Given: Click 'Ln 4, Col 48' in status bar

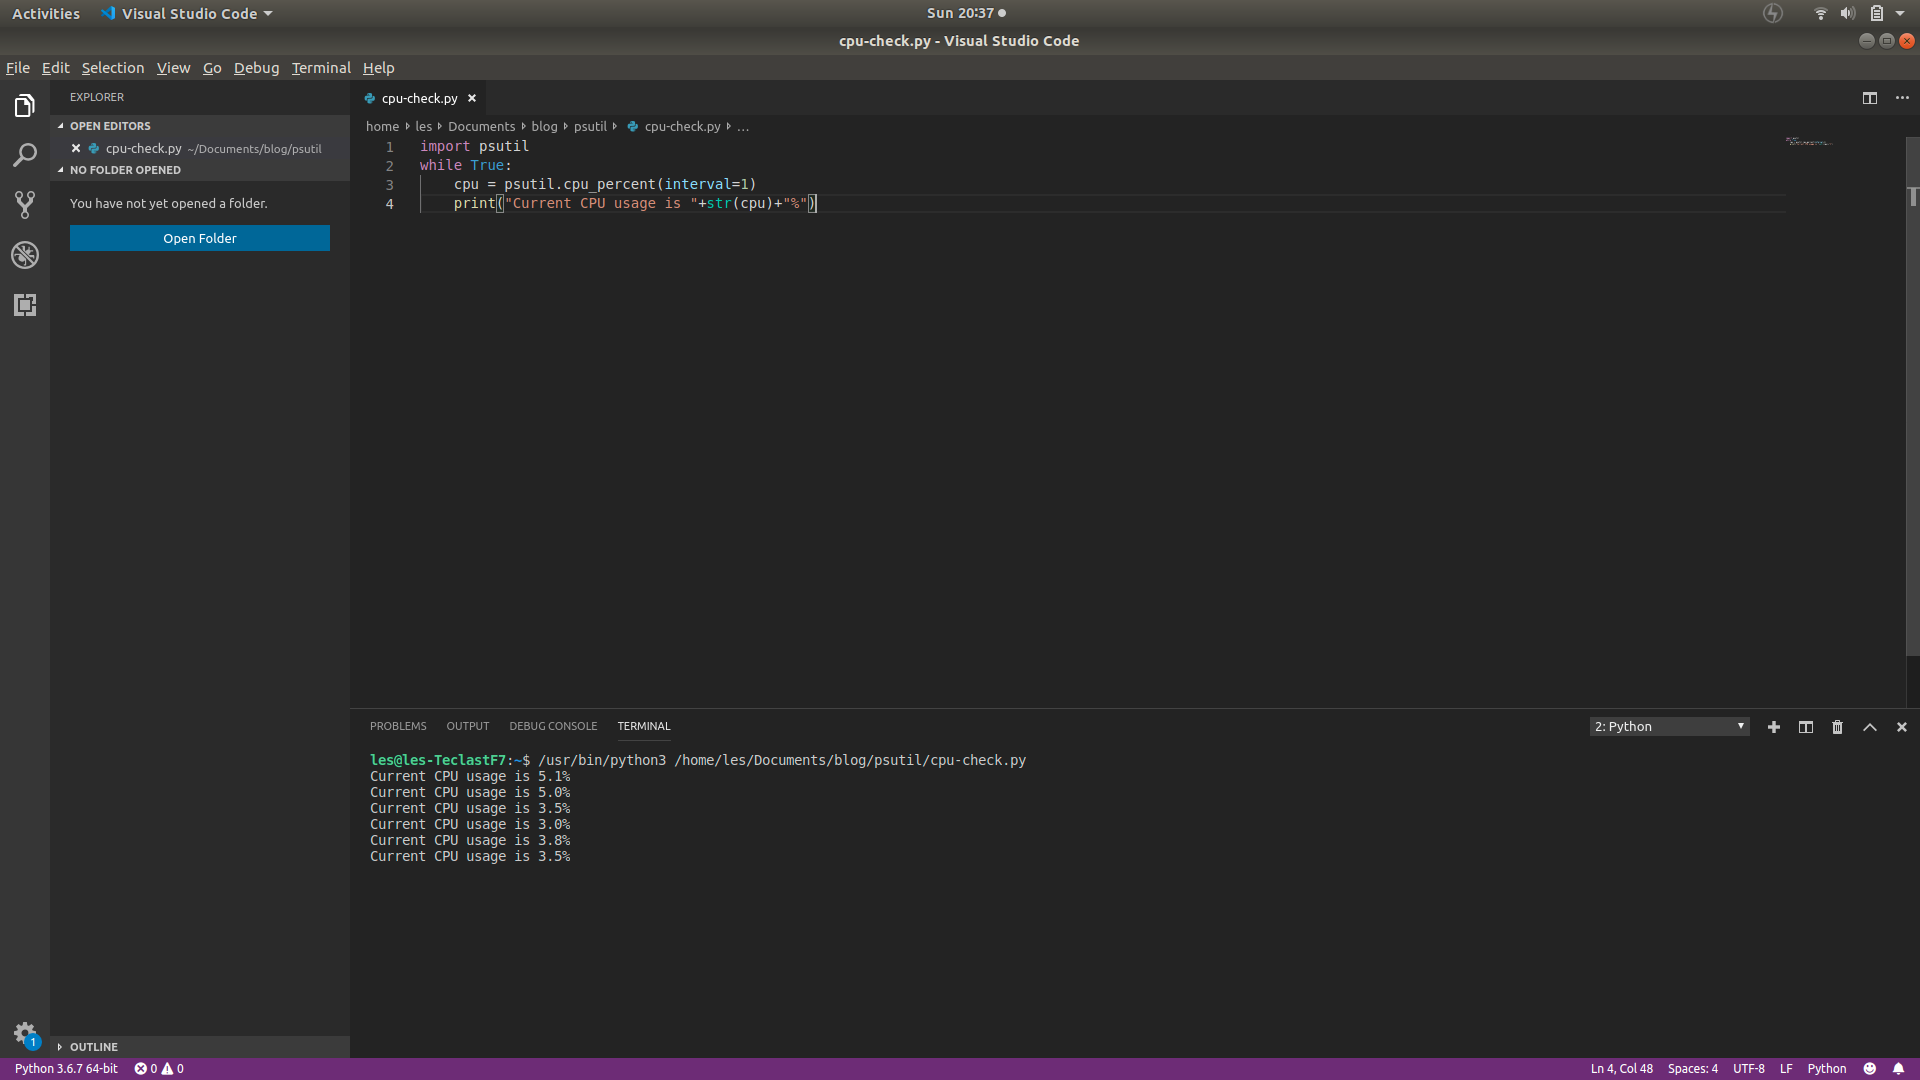Looking at the screenshot, I should point(1622,1069).
